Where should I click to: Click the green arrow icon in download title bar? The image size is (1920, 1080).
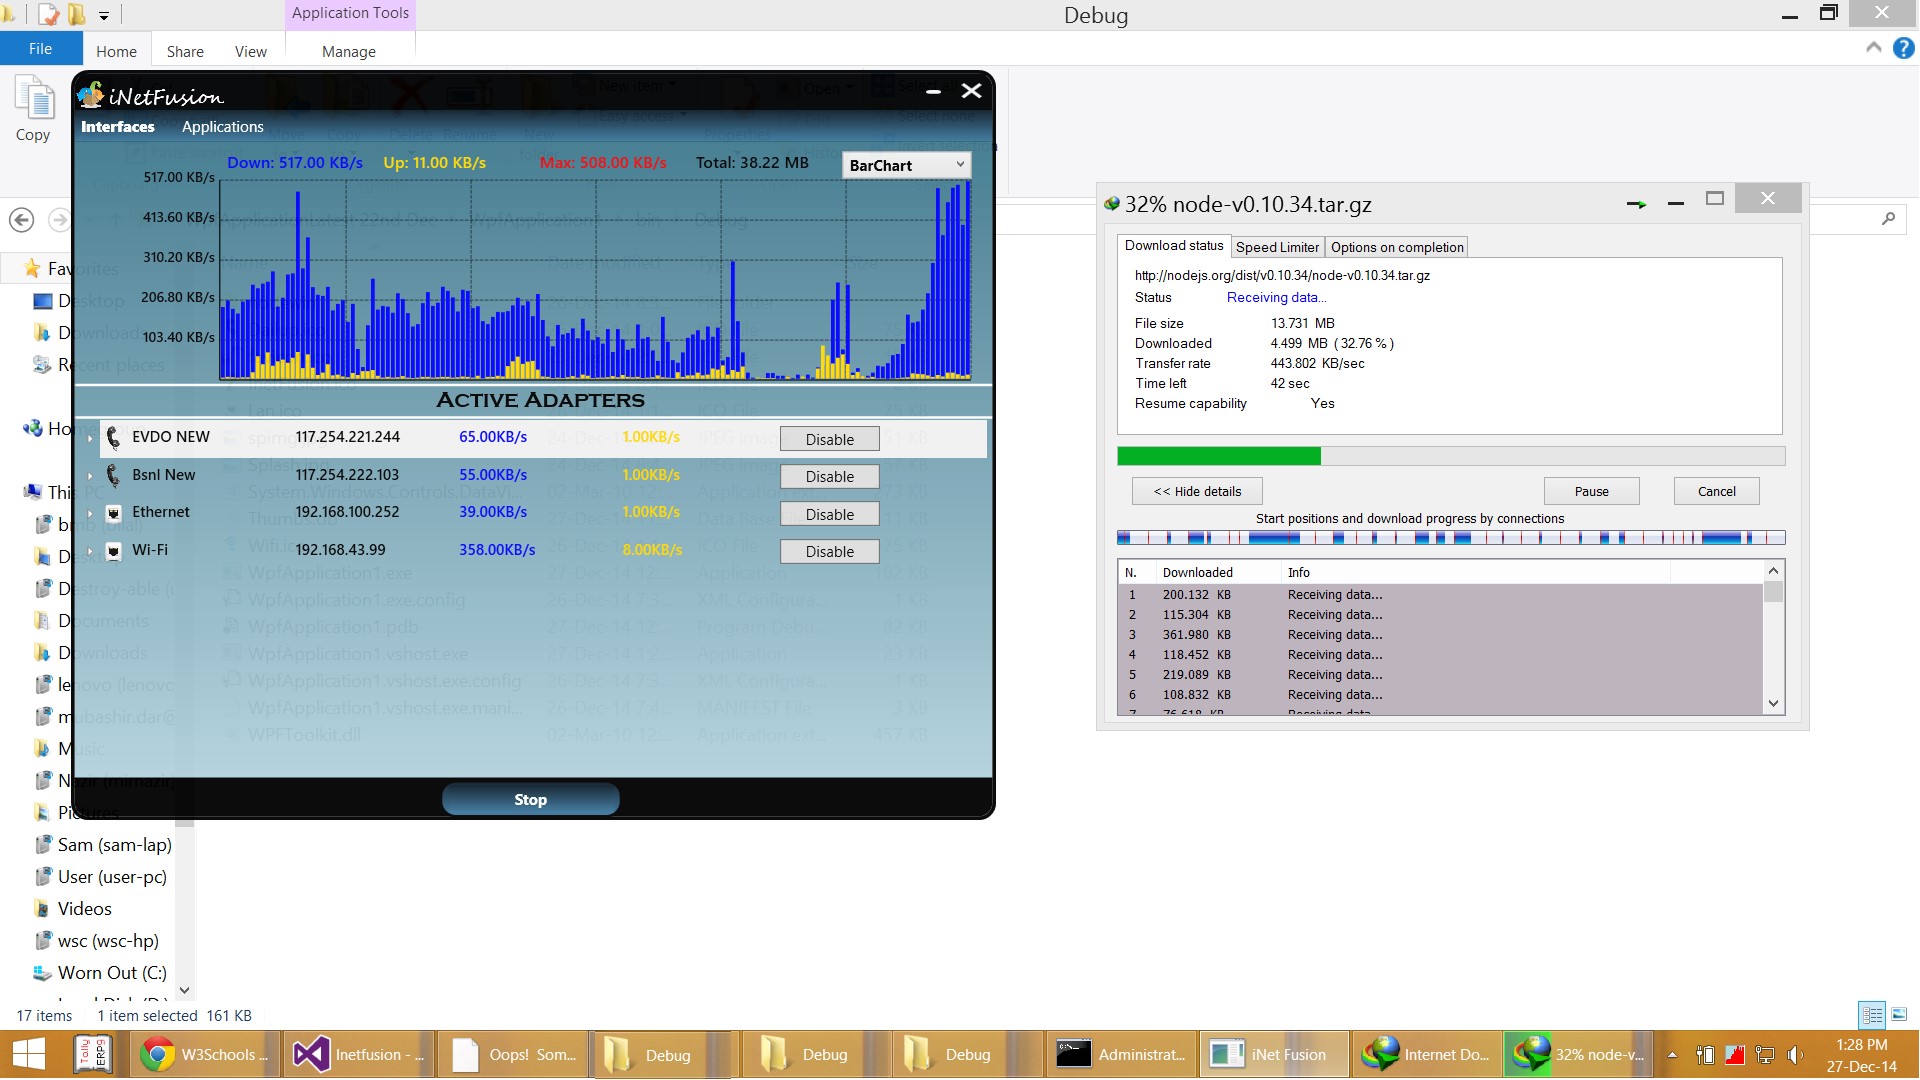click(1636, 204)
